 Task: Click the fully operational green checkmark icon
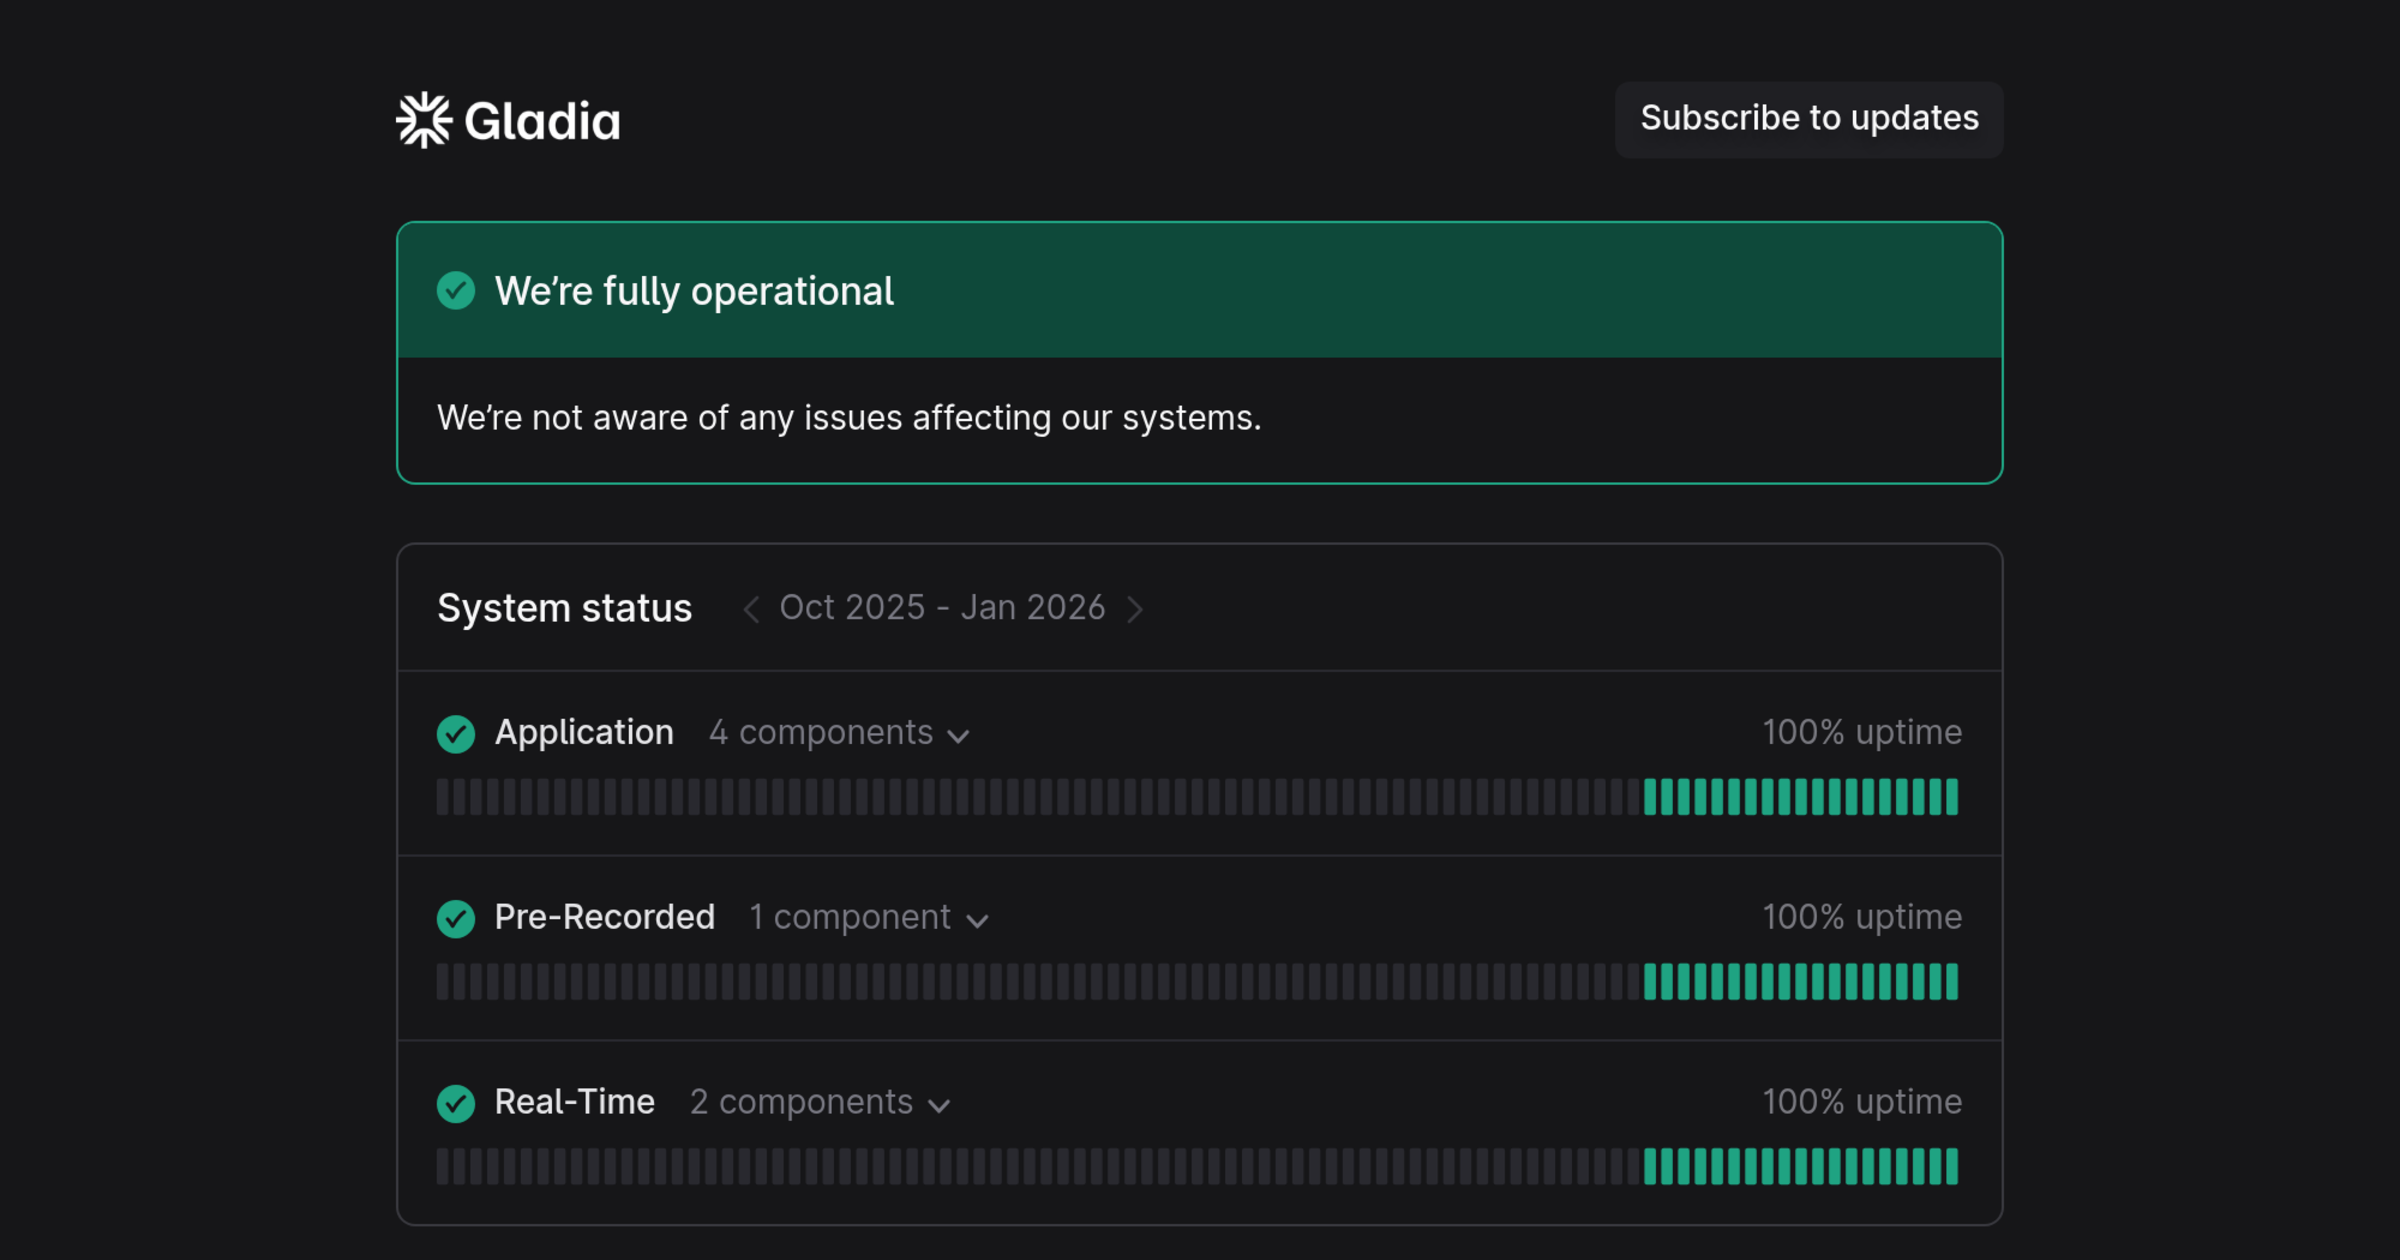point(456,291)
